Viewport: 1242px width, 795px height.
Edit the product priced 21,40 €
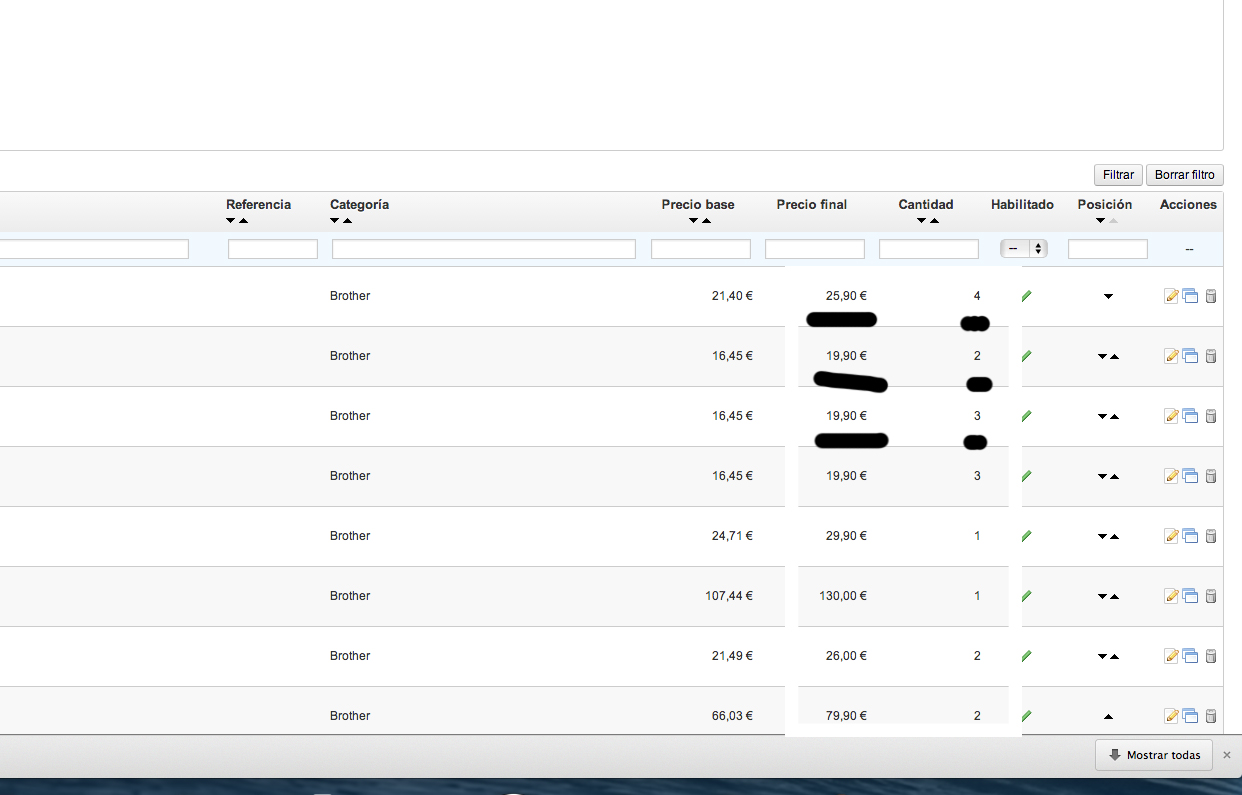[x=1171, y=296]
